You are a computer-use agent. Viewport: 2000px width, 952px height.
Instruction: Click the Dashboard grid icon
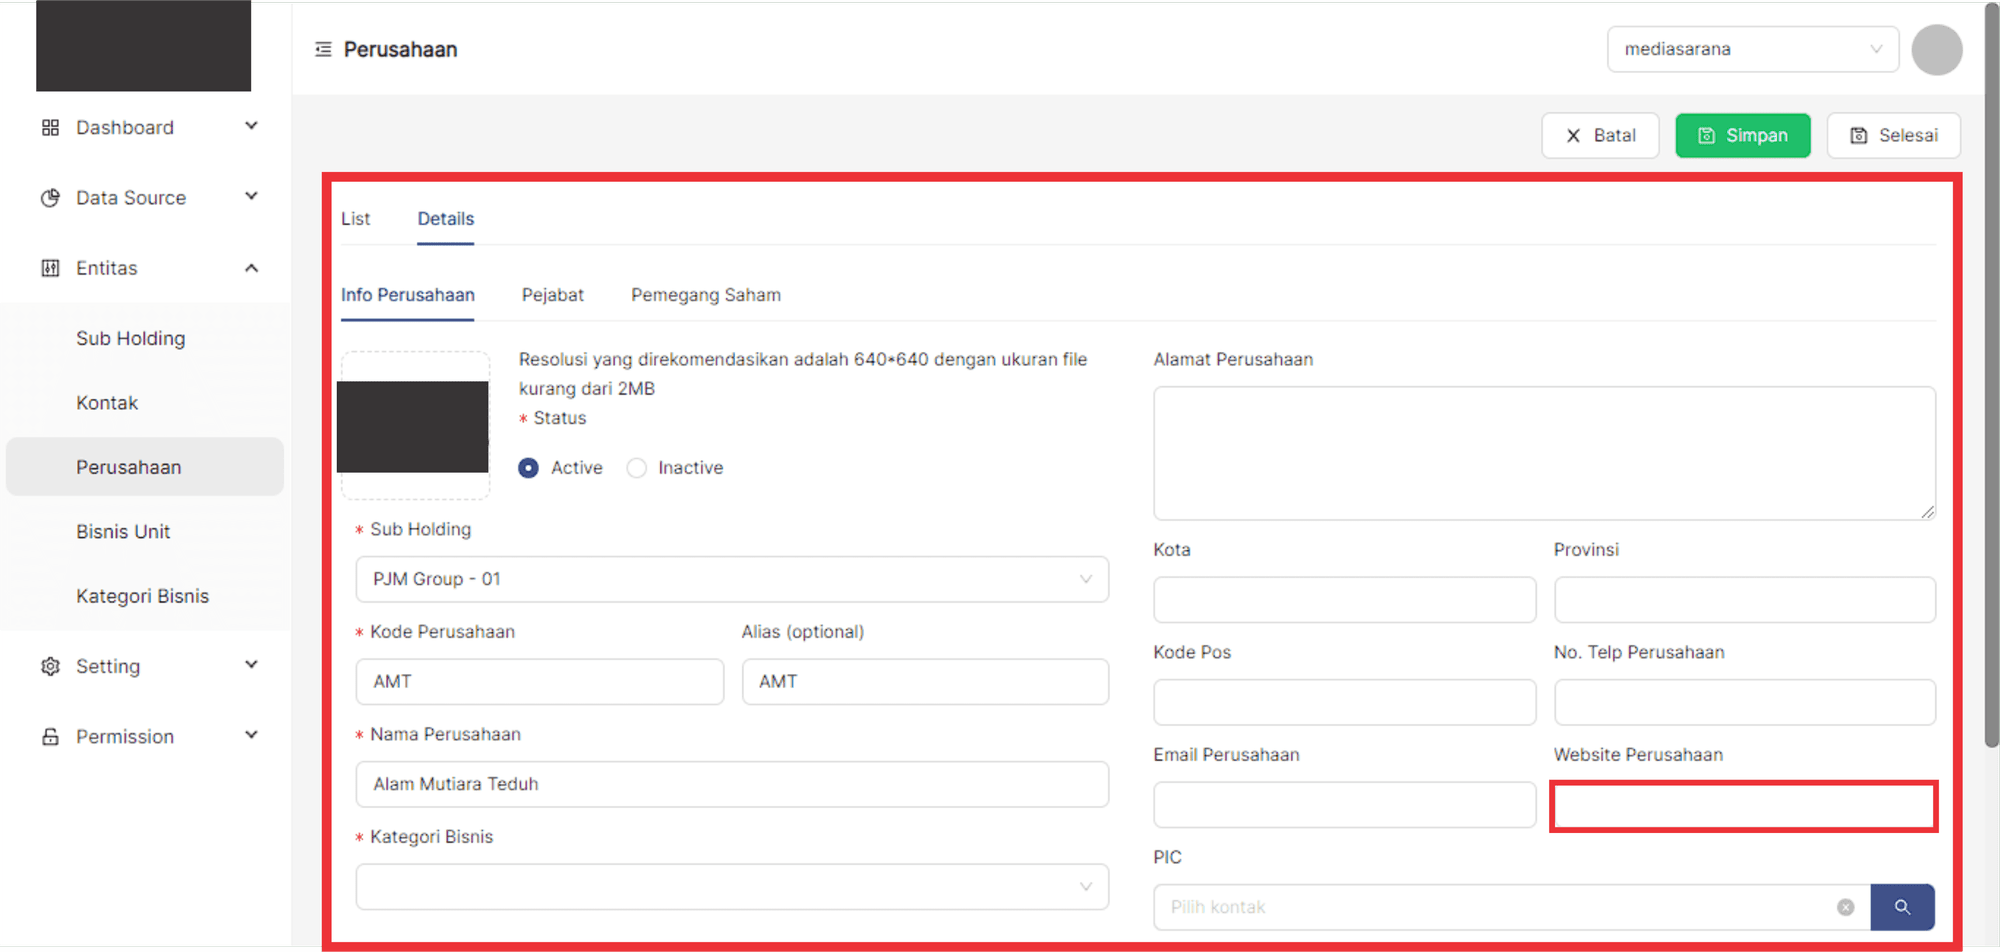[x=50, y=128]
